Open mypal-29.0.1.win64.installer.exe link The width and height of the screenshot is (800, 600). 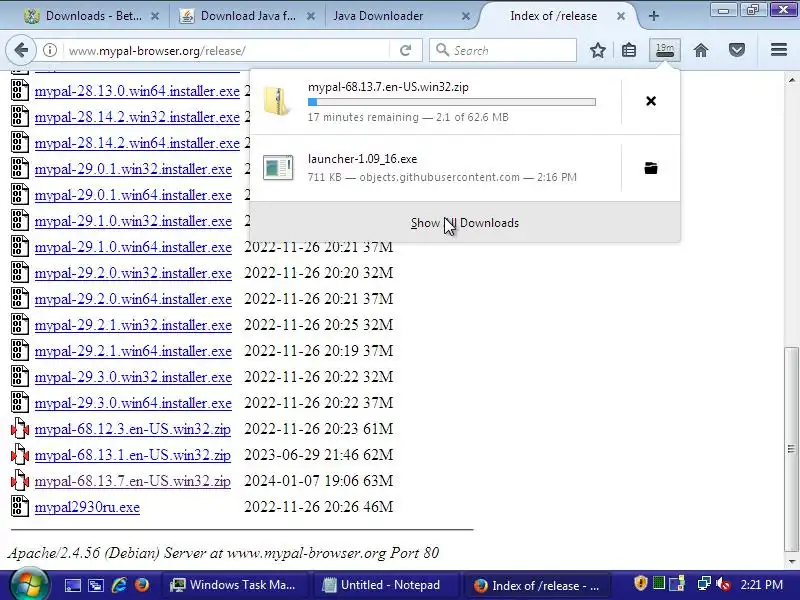(x=133, y=195)
